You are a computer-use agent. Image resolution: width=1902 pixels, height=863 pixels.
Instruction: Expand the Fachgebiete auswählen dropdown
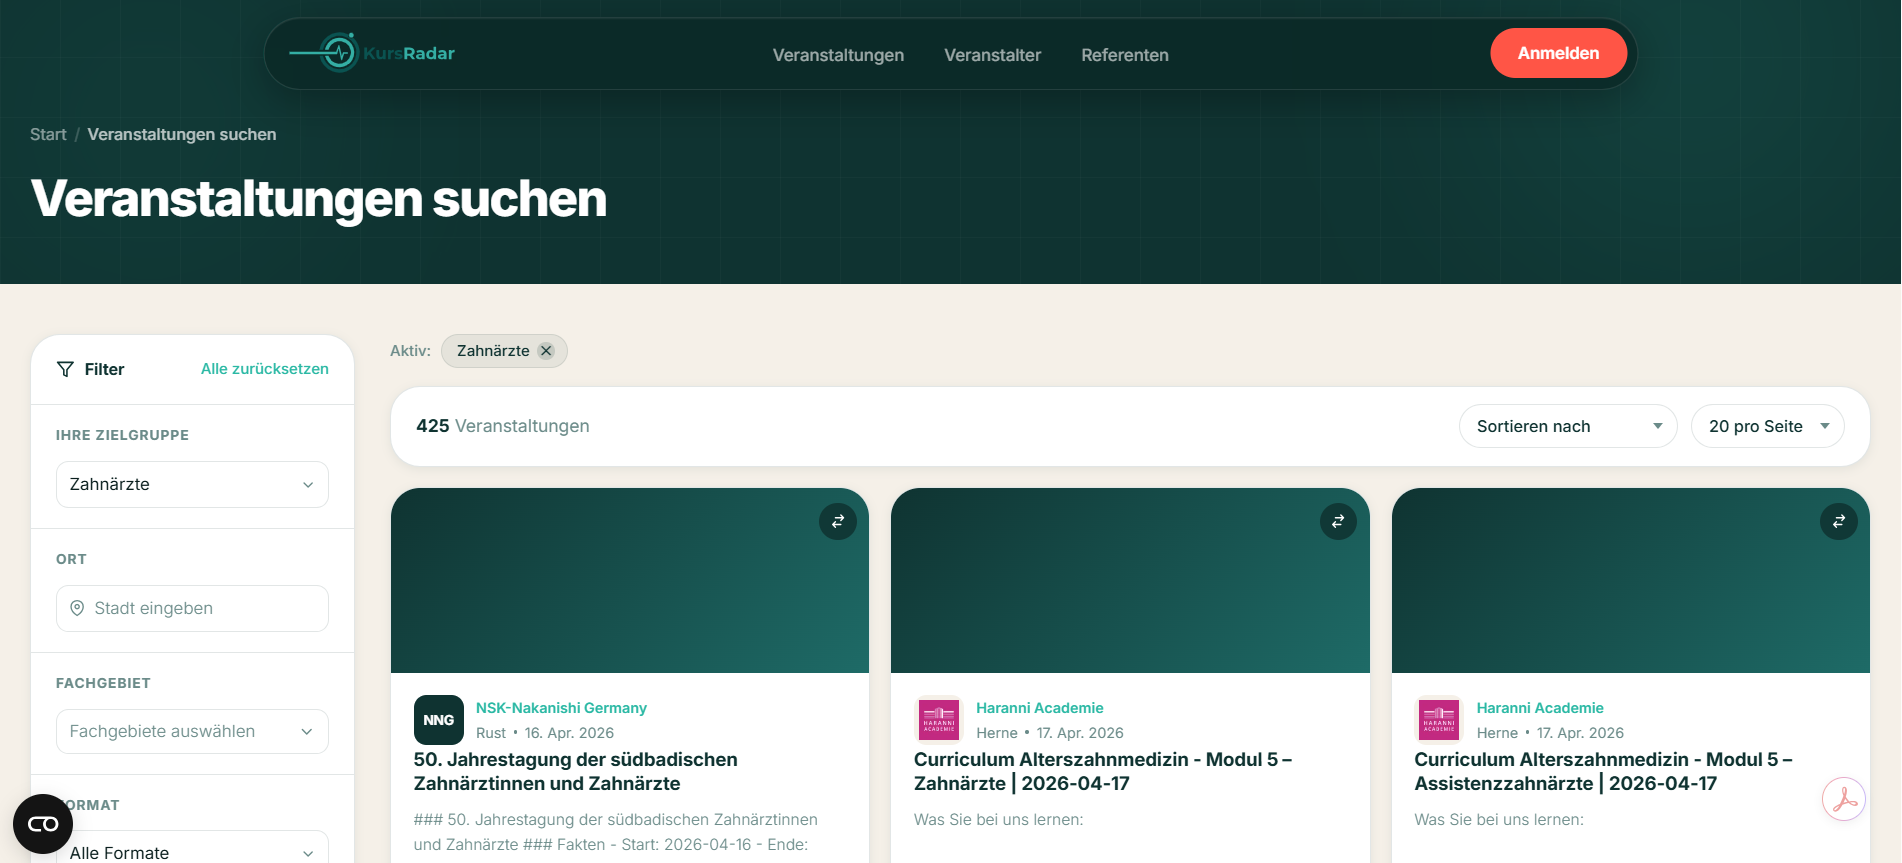point(192,732)
